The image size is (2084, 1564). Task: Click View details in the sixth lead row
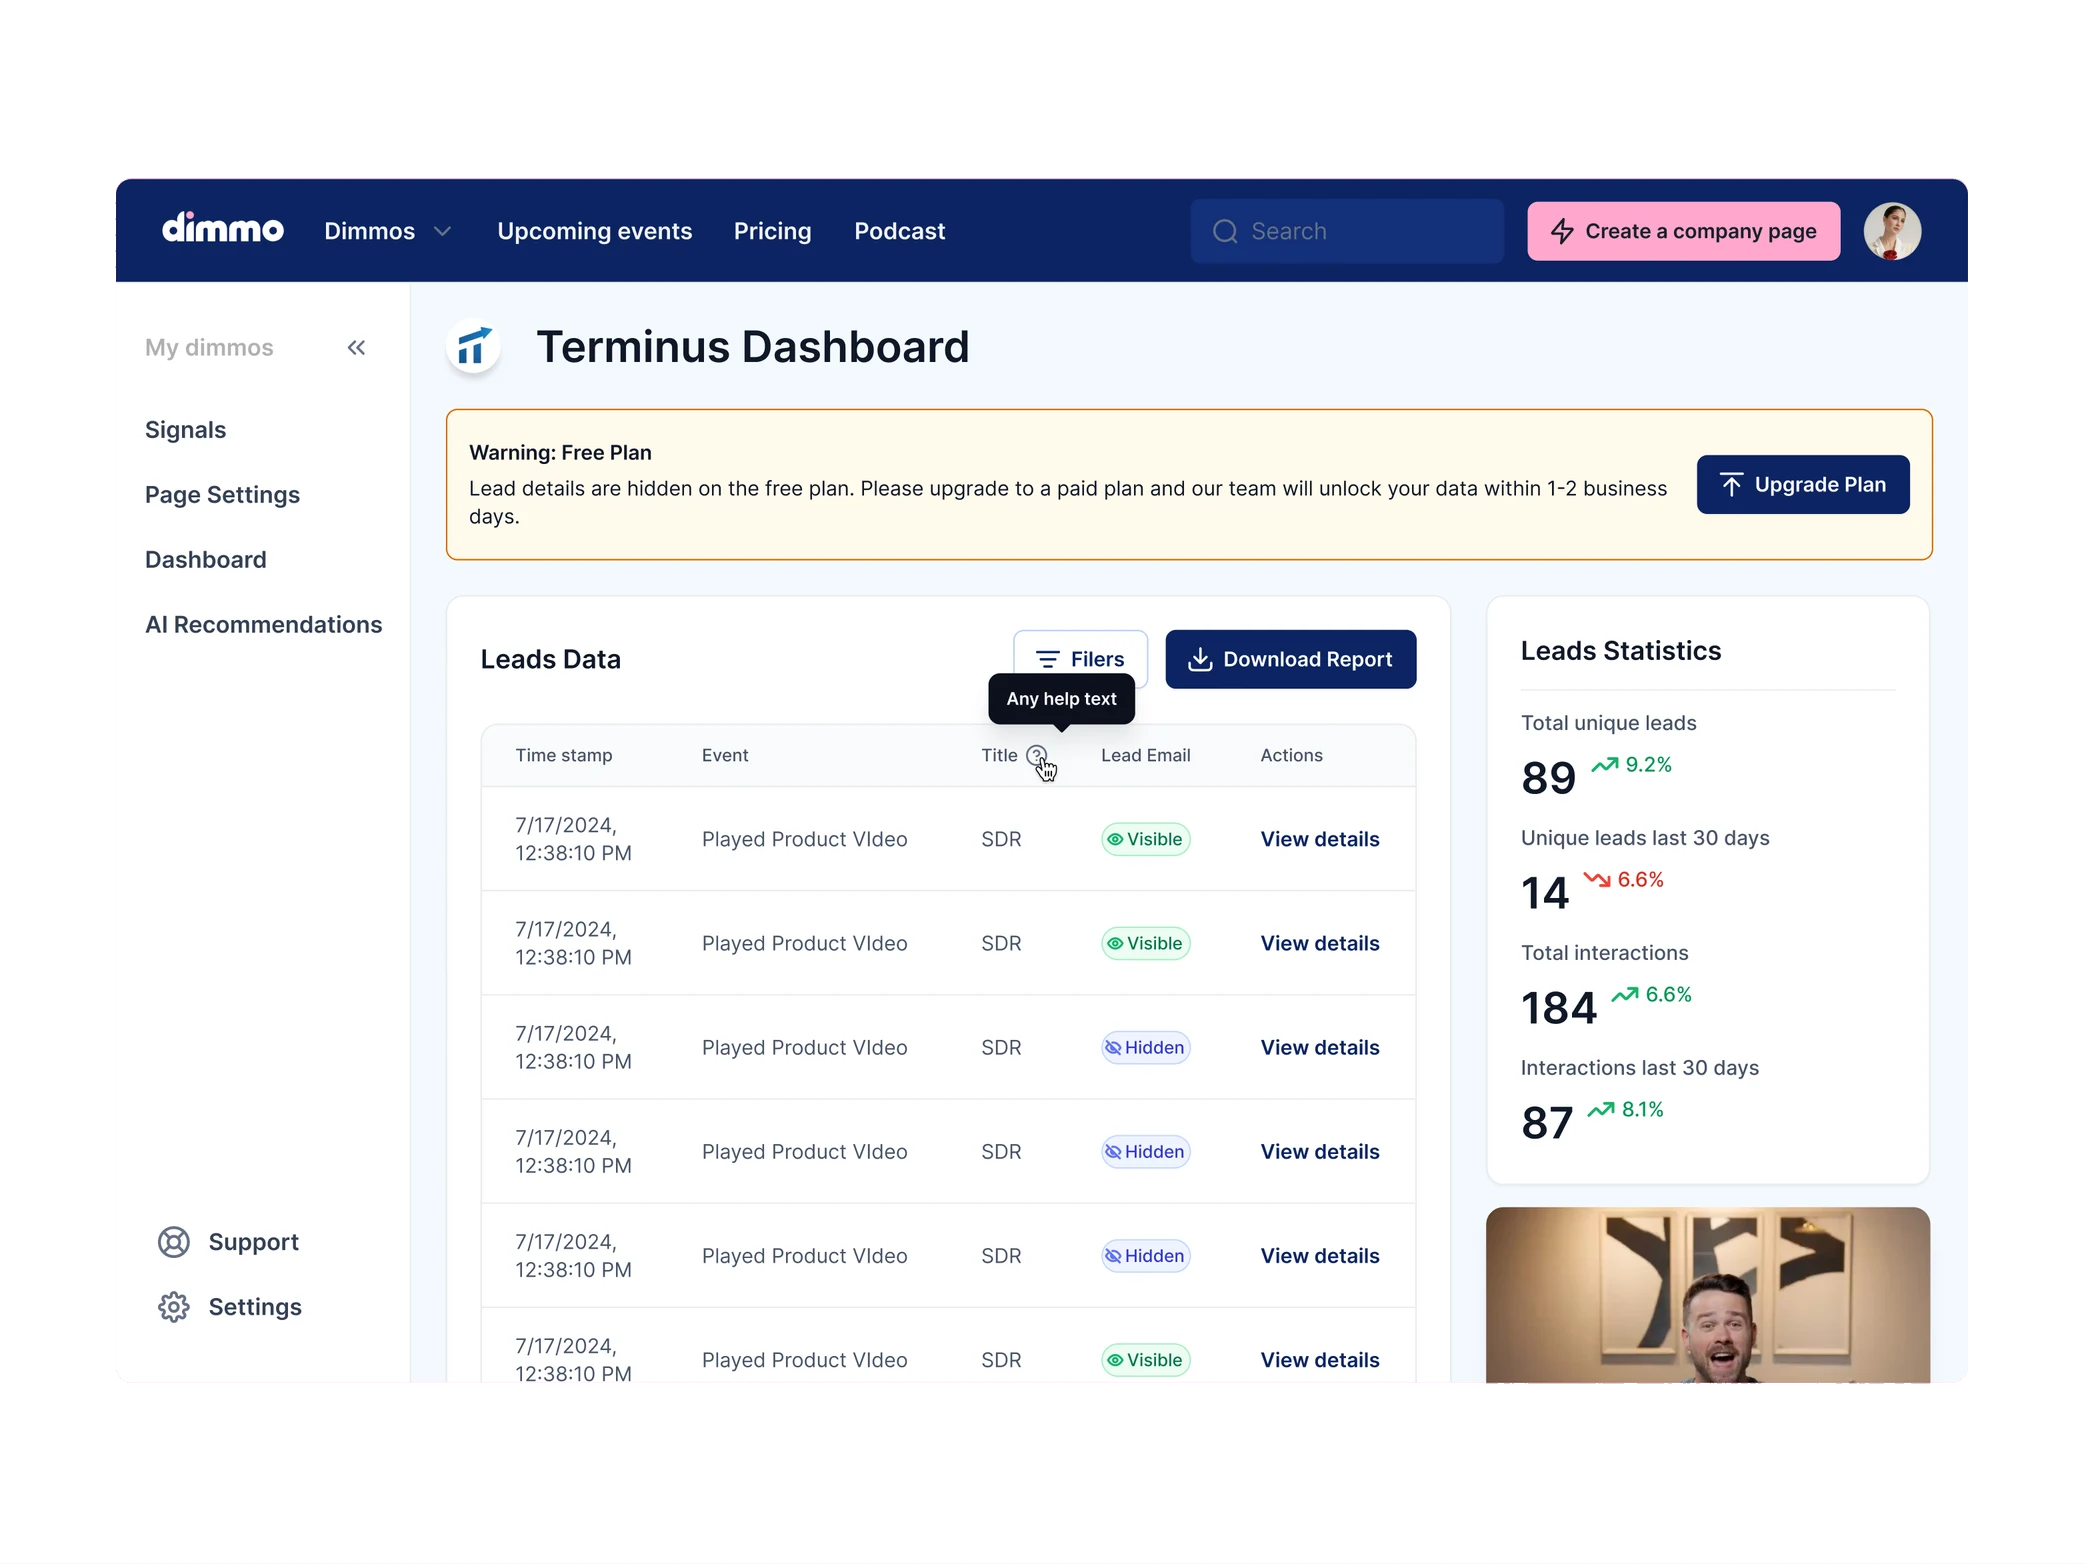point(1320,1360)
